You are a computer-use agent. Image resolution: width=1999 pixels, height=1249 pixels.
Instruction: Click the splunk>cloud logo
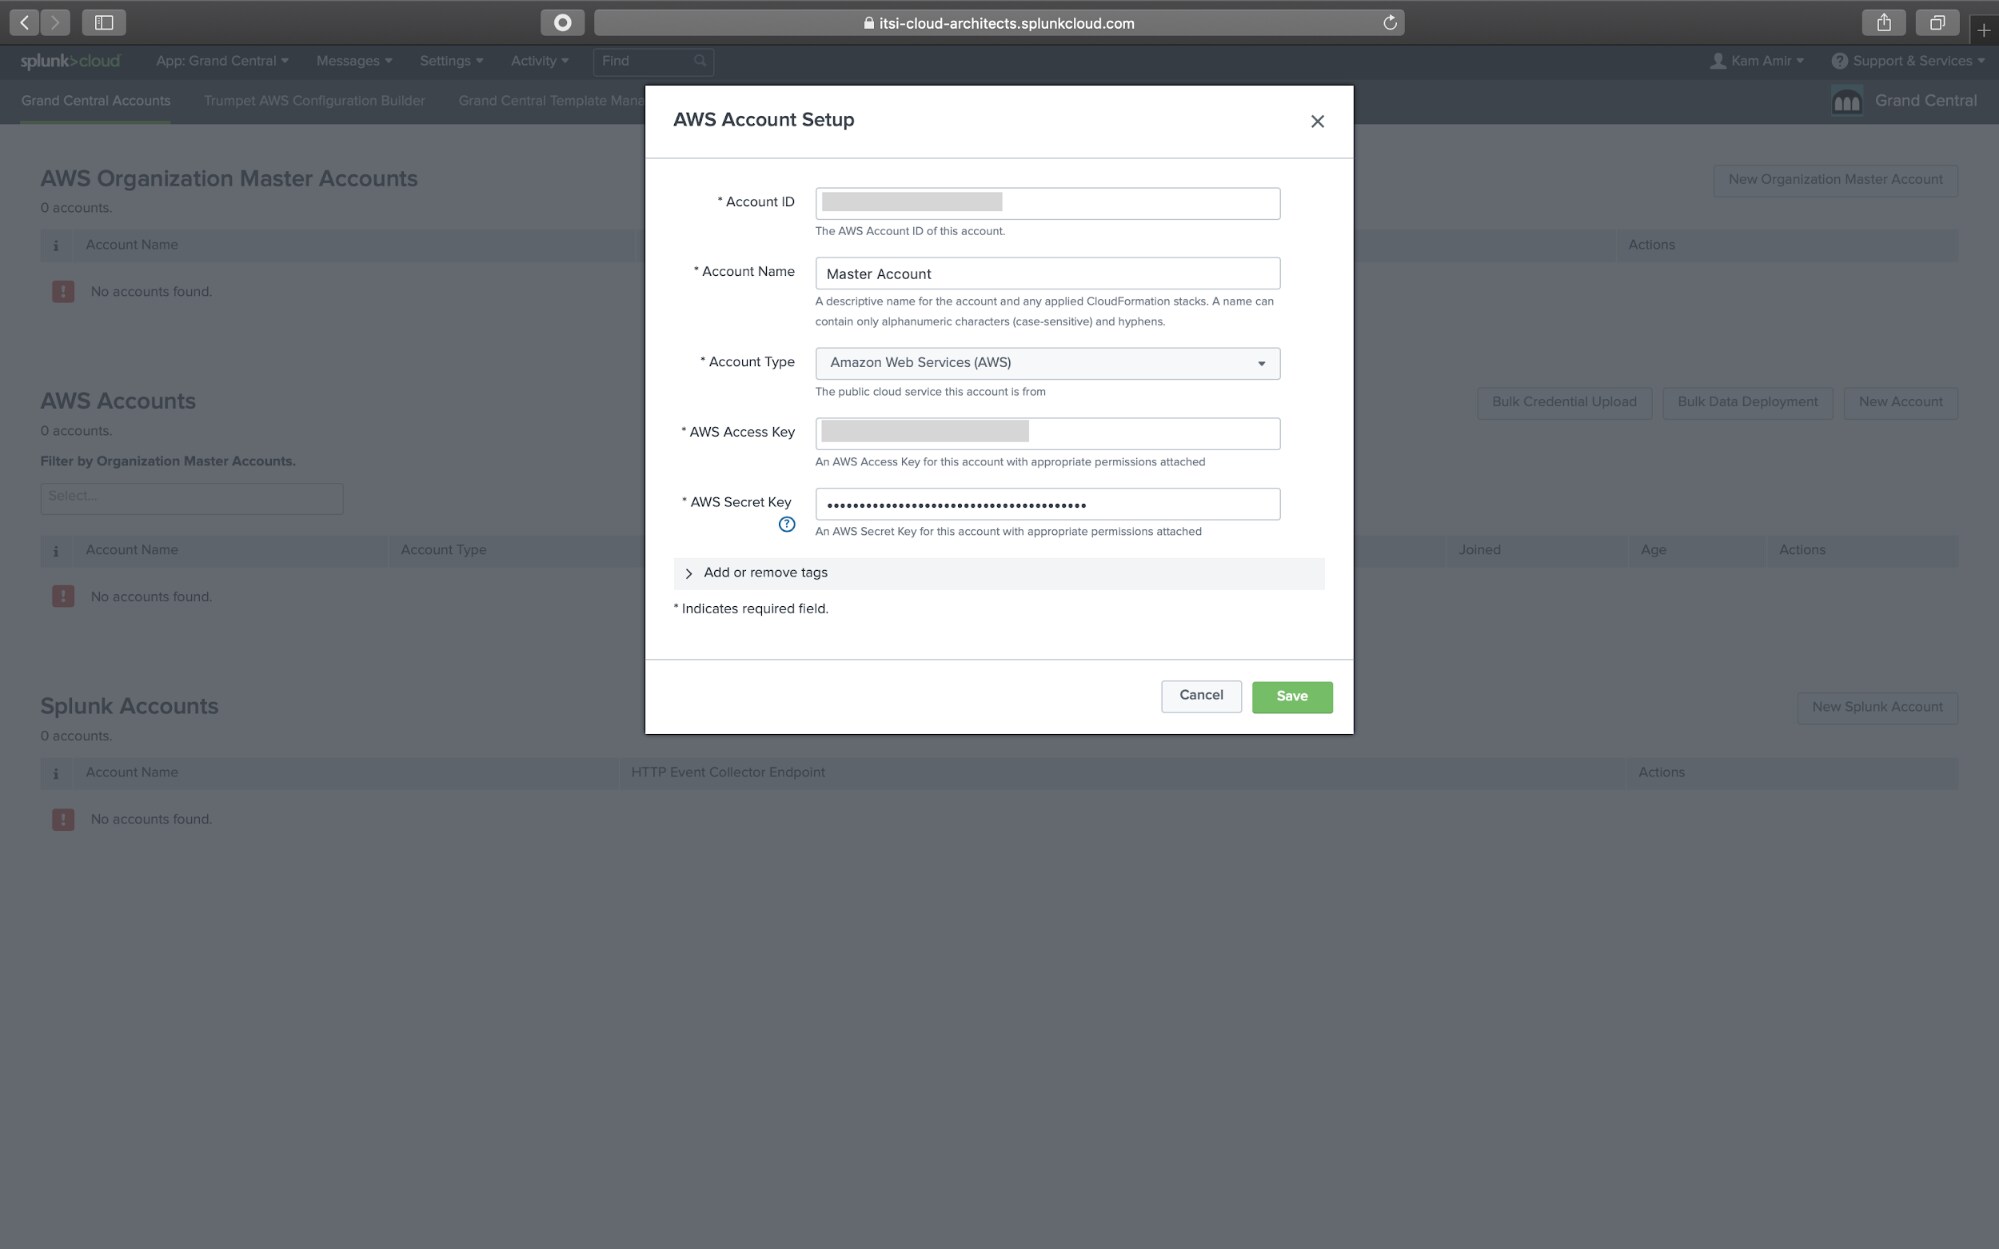(70, 61)
